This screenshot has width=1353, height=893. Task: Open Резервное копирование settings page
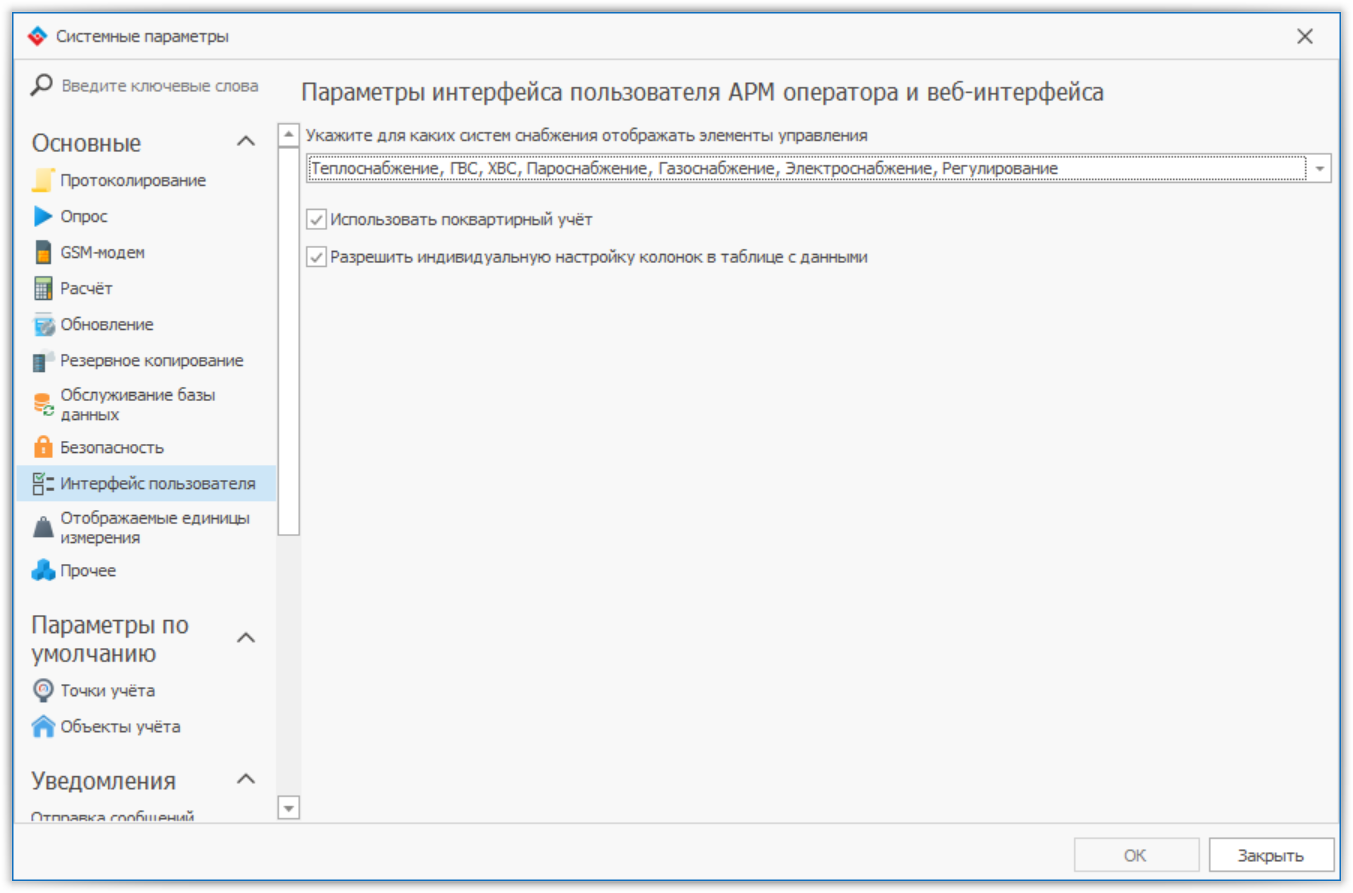click(x=151, y=361)
